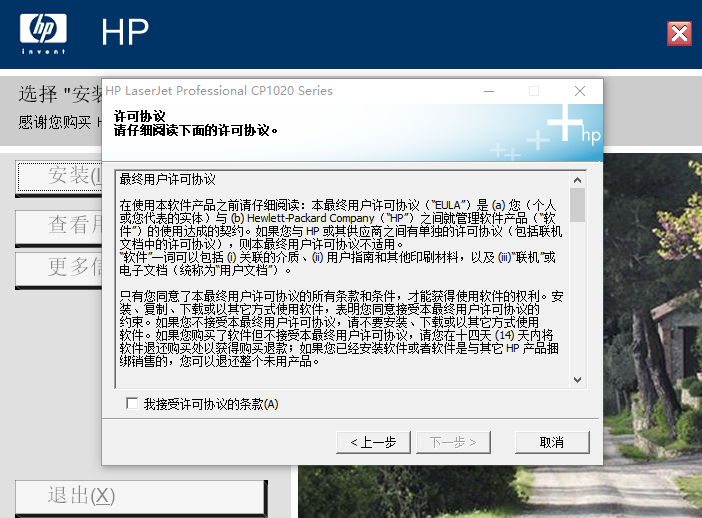Close the HP LaserJet CP1020 Series dialog

point(580,91)
